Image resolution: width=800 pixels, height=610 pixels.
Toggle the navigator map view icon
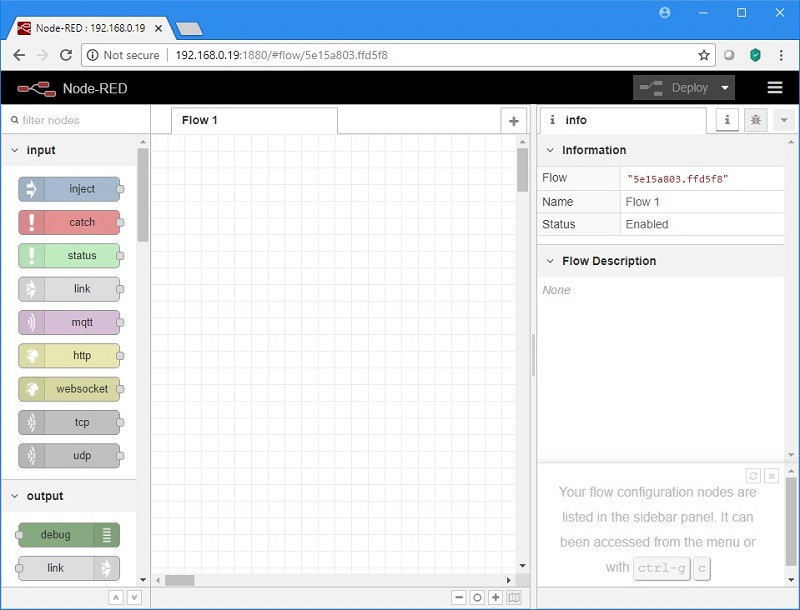(x=514, y=597)
